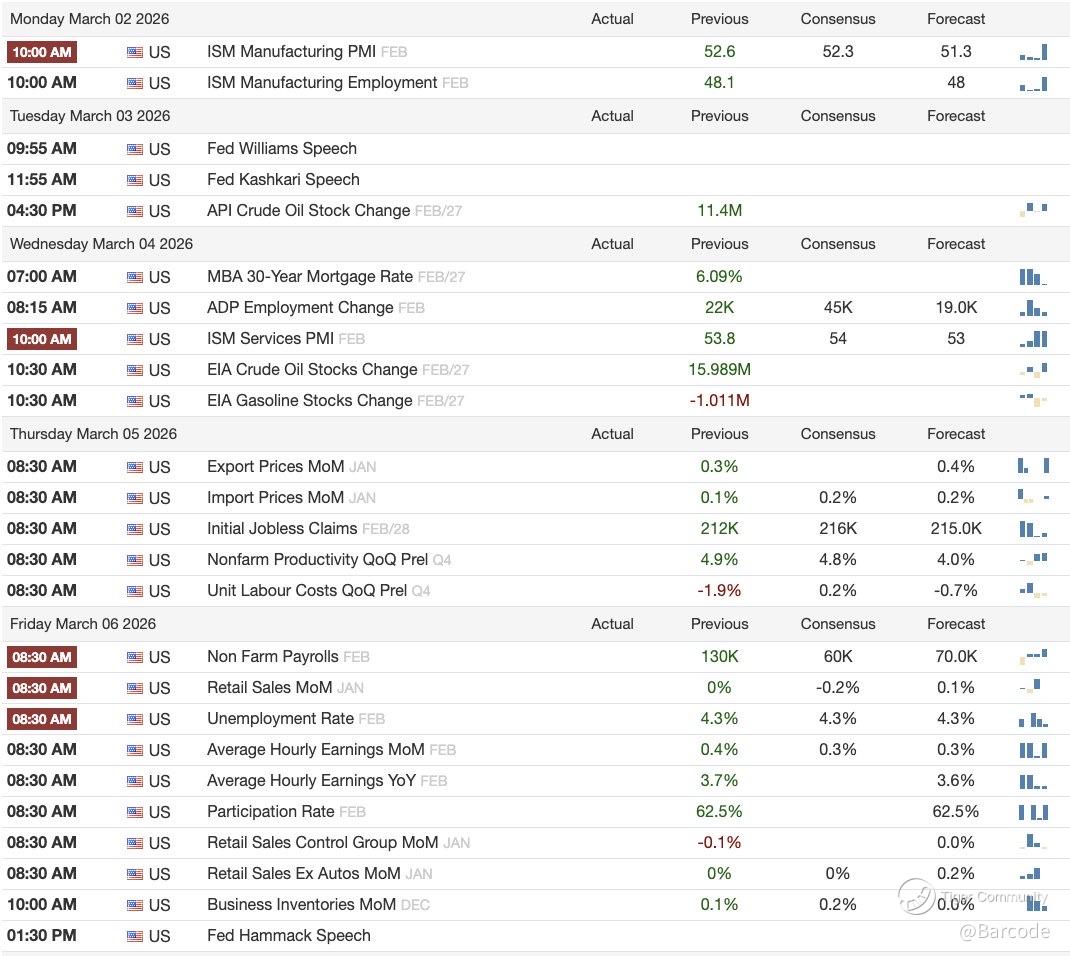Click the ADP Employment Change mini chart icon
Viewport: 1070px width, 956px height.
click(1033, 308)
